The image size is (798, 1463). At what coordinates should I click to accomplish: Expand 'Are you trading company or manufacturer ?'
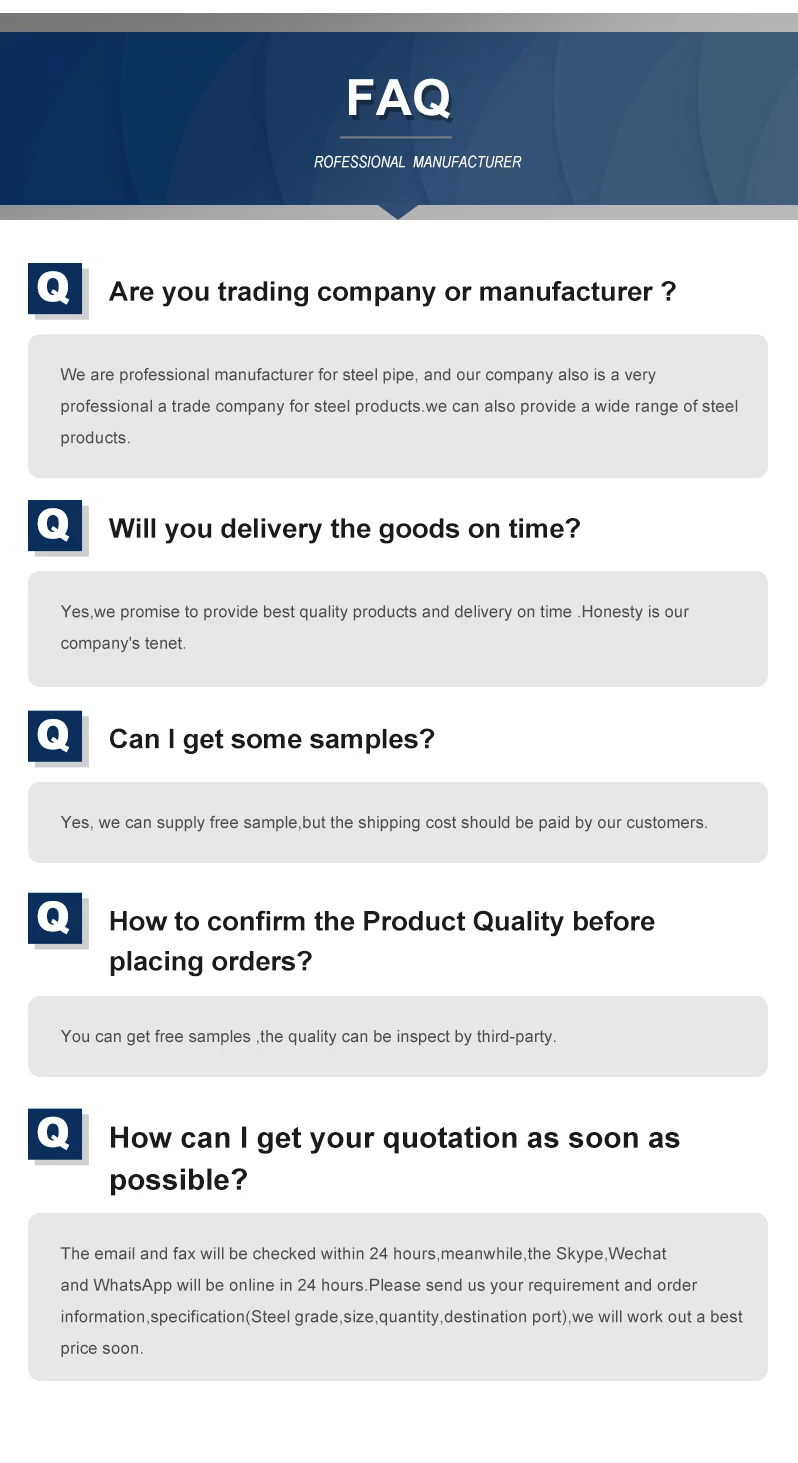[x=392, y=292]
